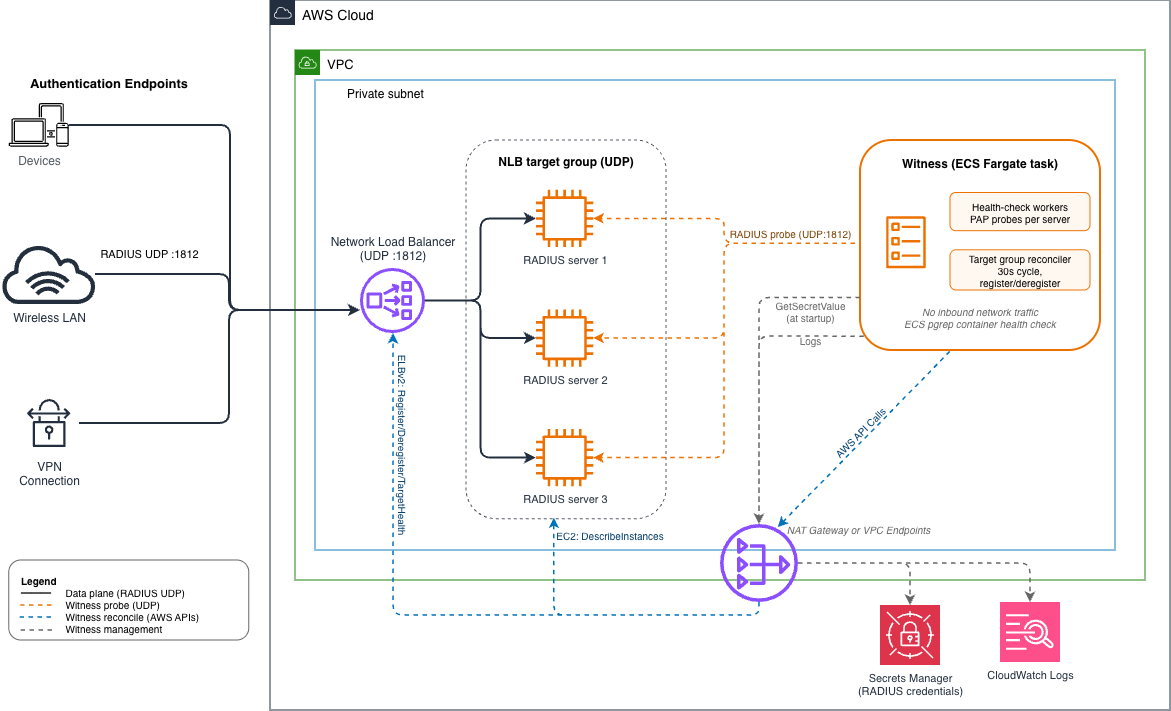Screen dimensions: 1171x711
Task: Click the VPN Connection caption
Action: 49,474
